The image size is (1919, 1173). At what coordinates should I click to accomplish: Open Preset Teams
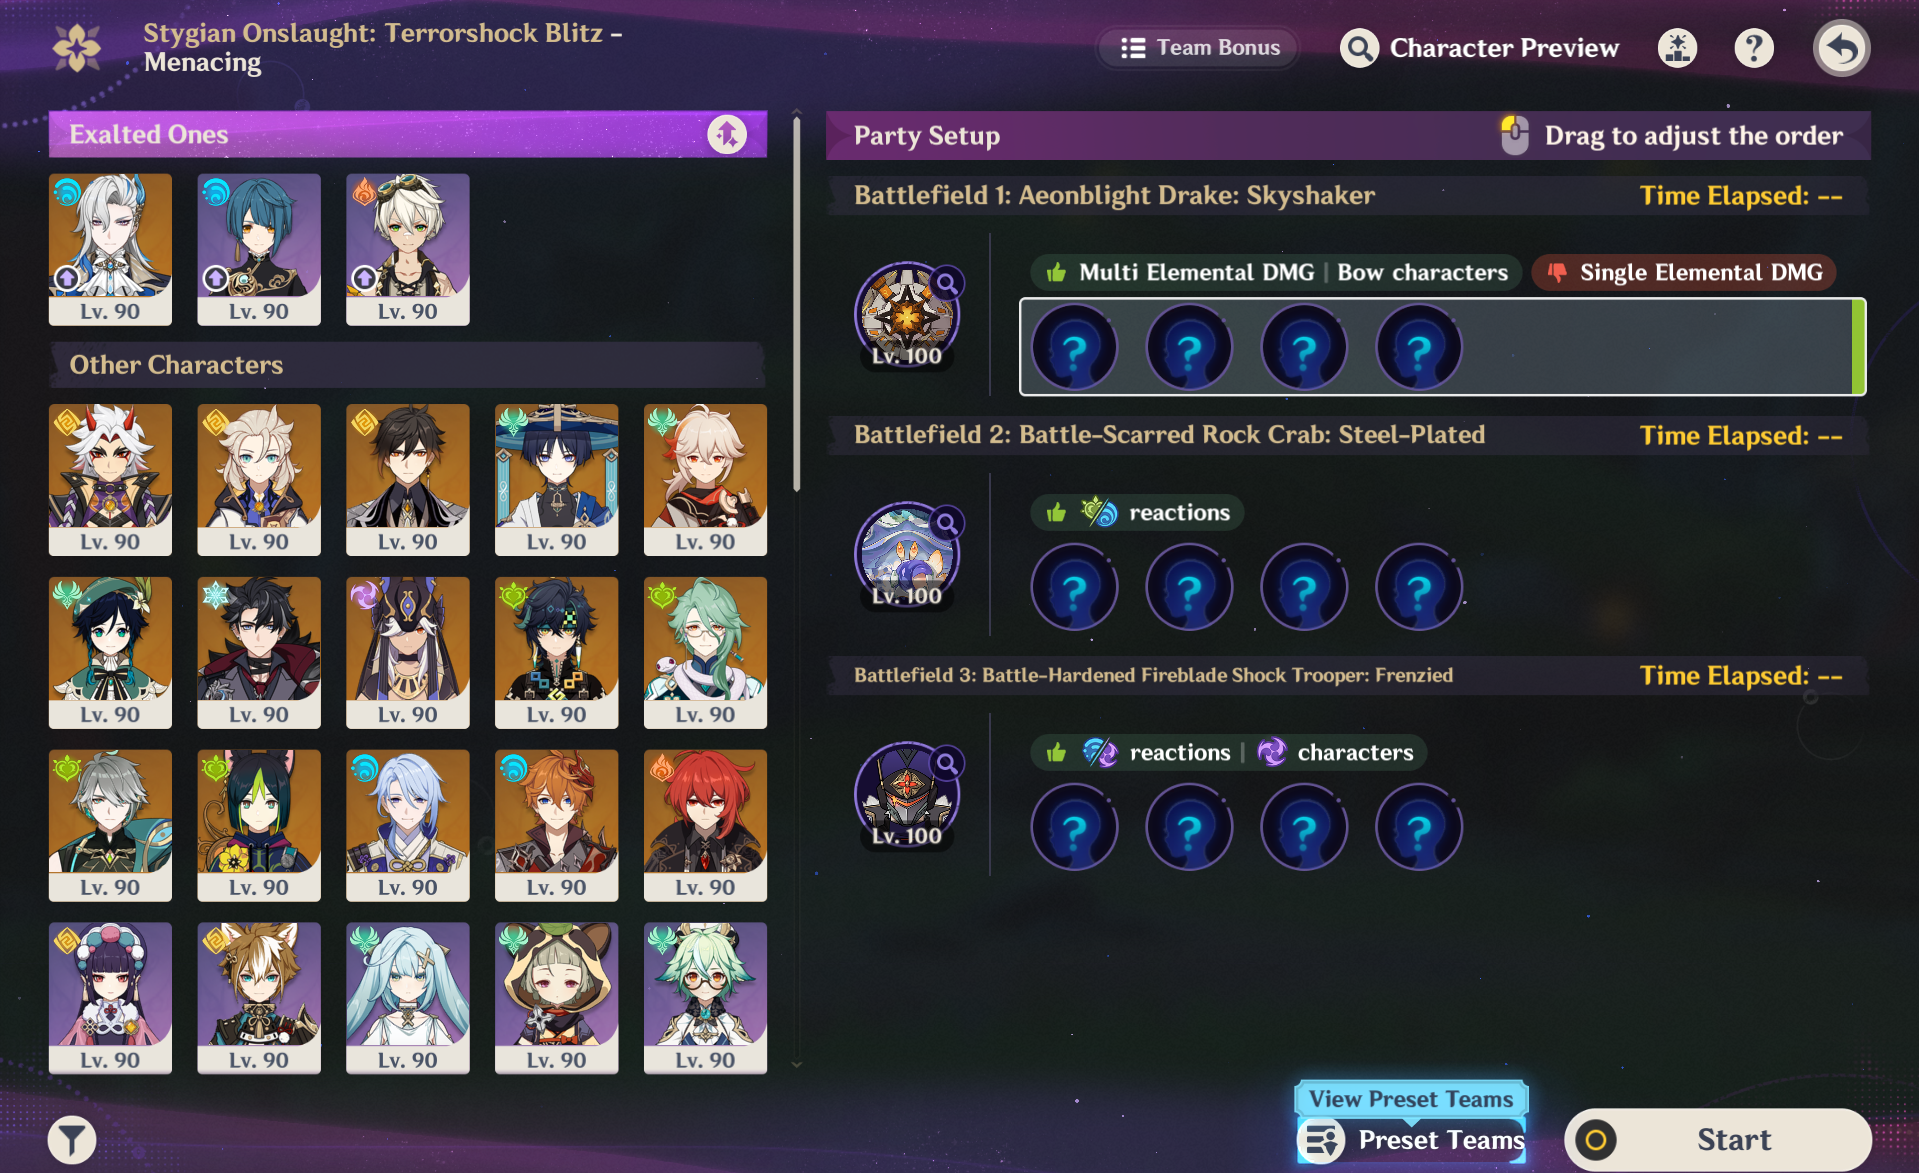[1412, 1140]
